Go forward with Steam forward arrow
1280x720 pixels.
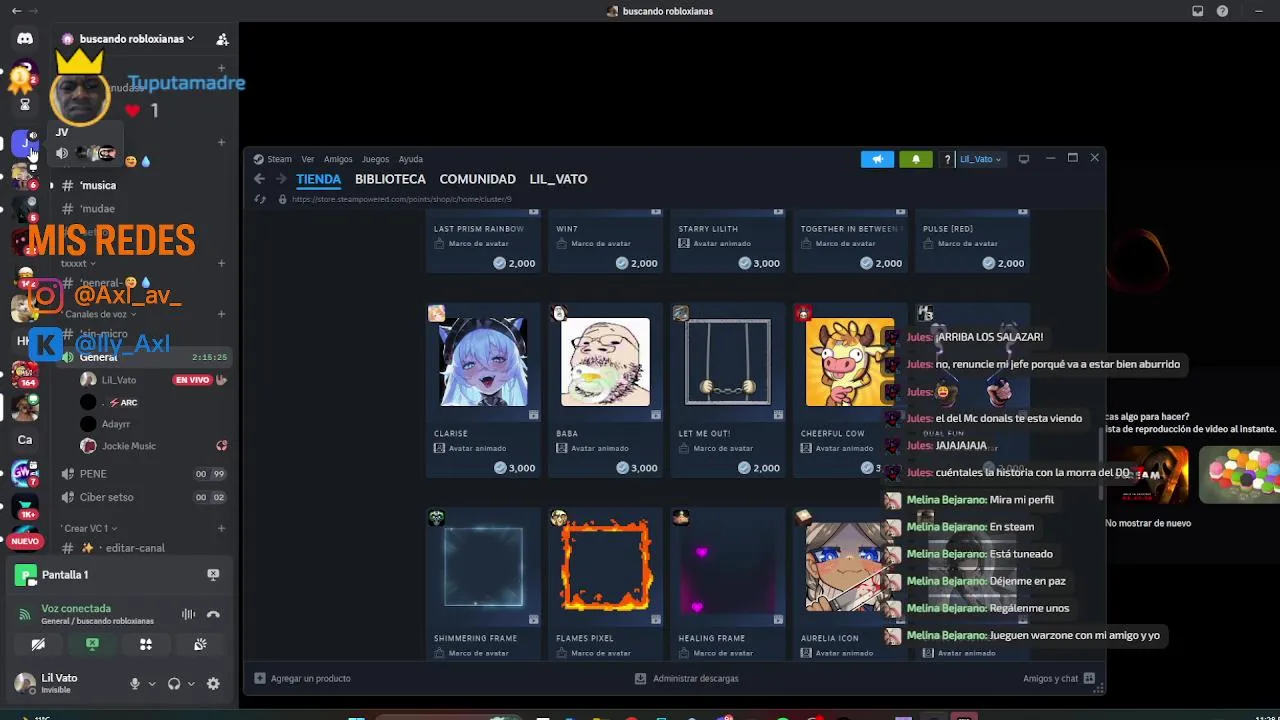click(x=280, y=179)
